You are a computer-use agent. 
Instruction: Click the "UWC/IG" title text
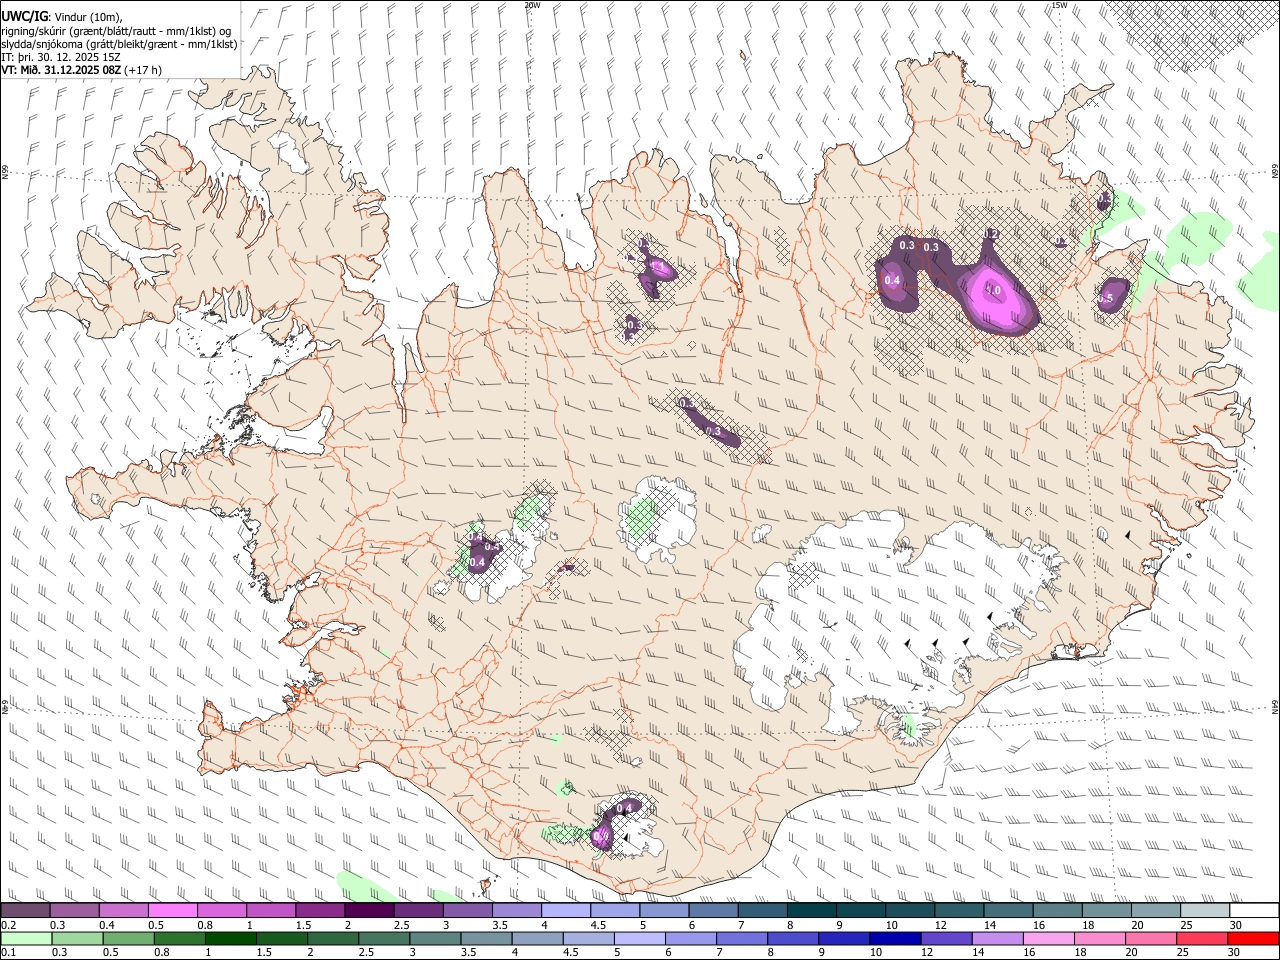[x=24, y=16]
